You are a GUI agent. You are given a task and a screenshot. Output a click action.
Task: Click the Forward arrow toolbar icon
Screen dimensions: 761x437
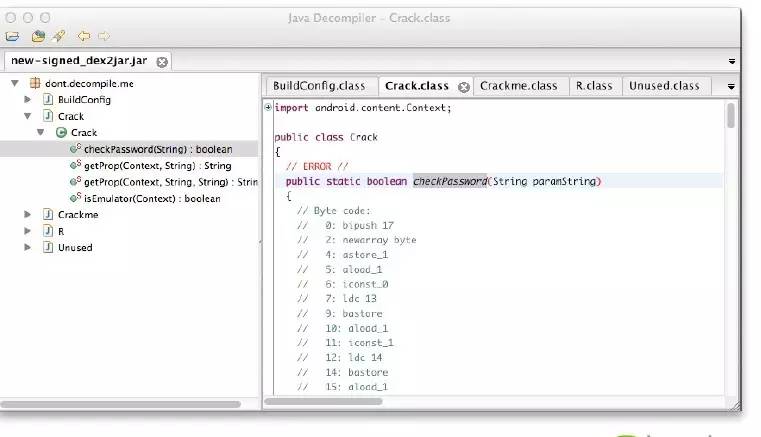click(105, 37)
